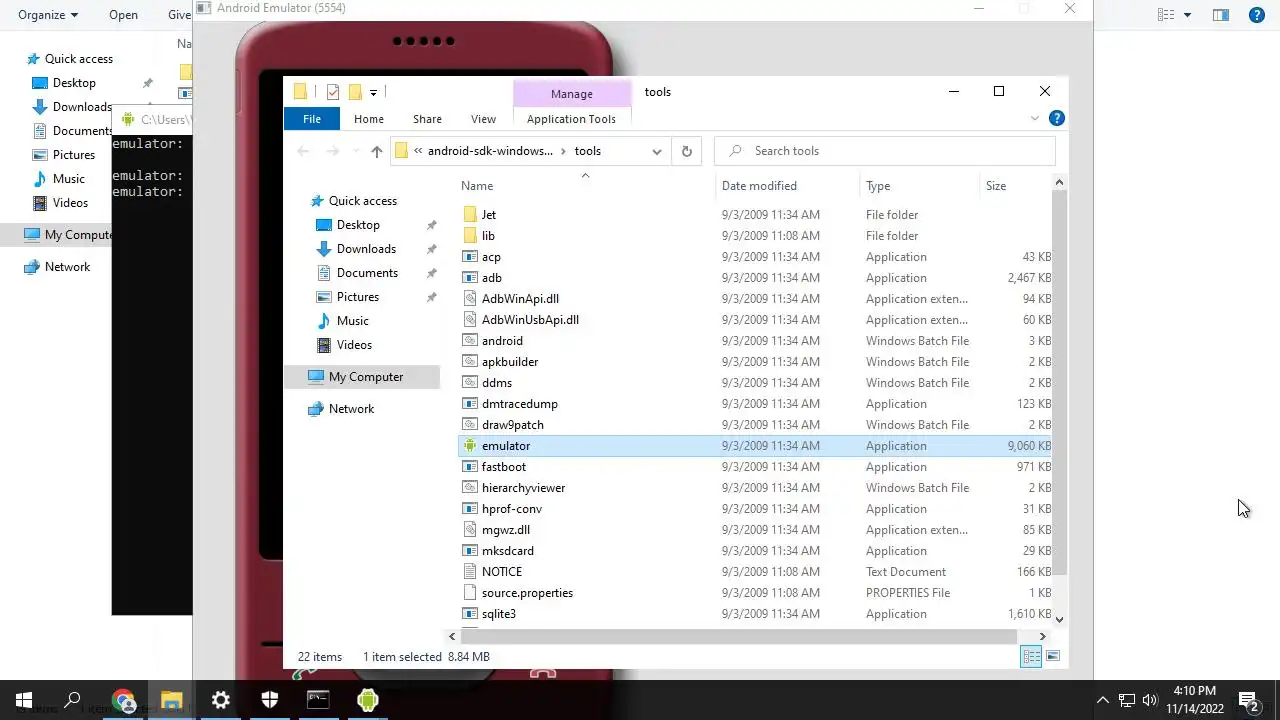Click New folder quick access toolbar icon
The image size is (1280, 720).
[354, 92]
